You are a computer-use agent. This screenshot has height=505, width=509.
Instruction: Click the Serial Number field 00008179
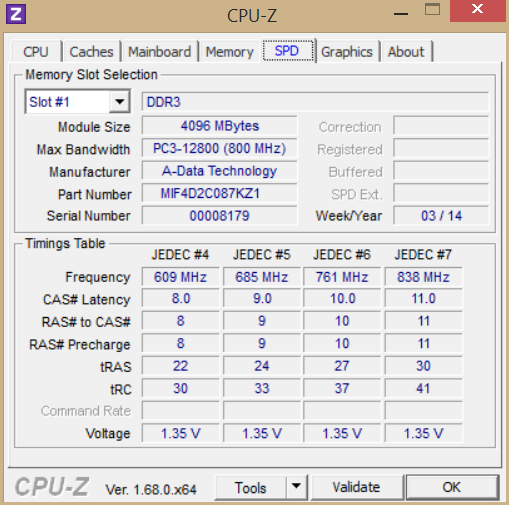click(x=219, y=216)
